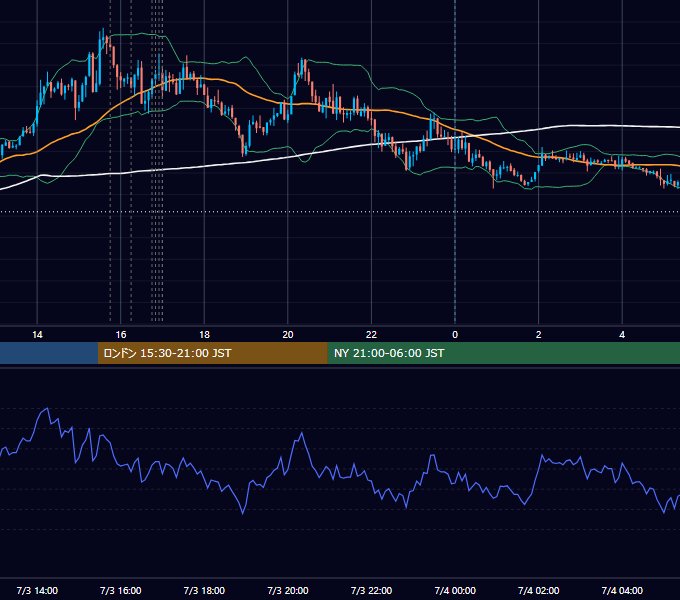Select the ロンドン 15:30-21:00 JST session bar

tap(212, 353)
